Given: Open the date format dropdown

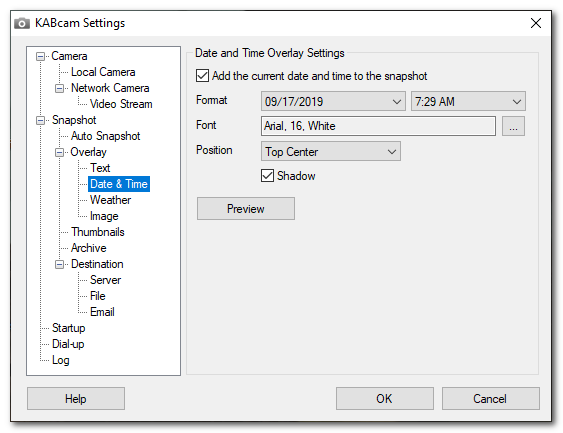Looking at the screenshot, I should [x=333, y=101].
